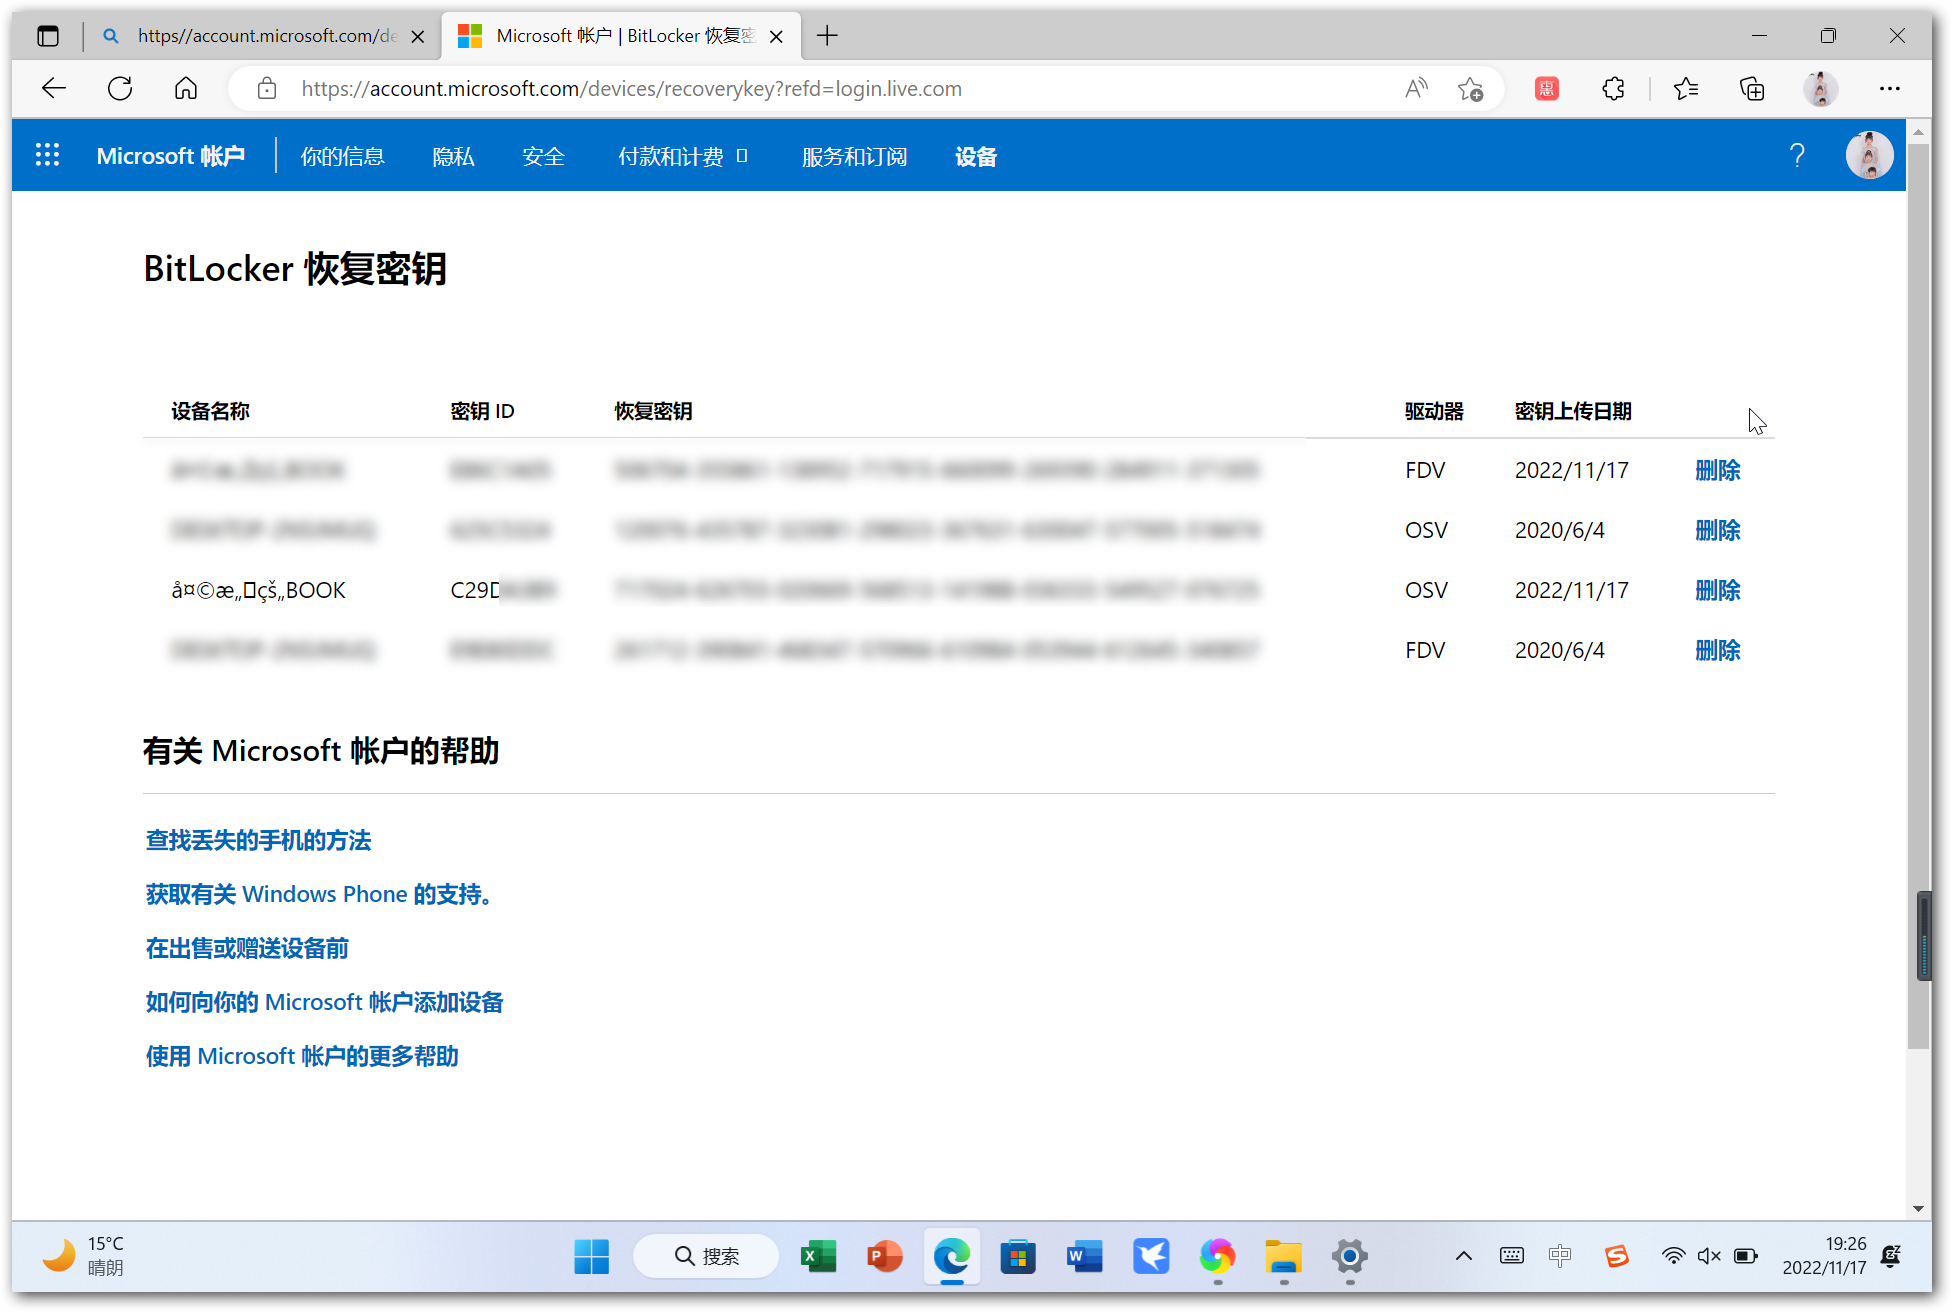Open the taskbar clock showing 19:26
This screenshot has width=1952, height=1312.
pos(1824,1256)
